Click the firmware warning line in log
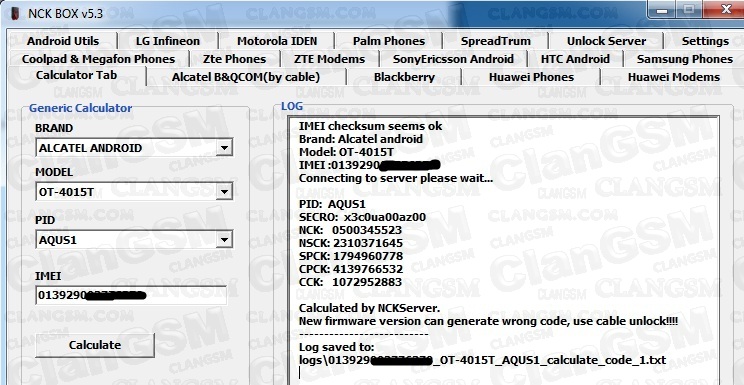 tap(488, 321)
